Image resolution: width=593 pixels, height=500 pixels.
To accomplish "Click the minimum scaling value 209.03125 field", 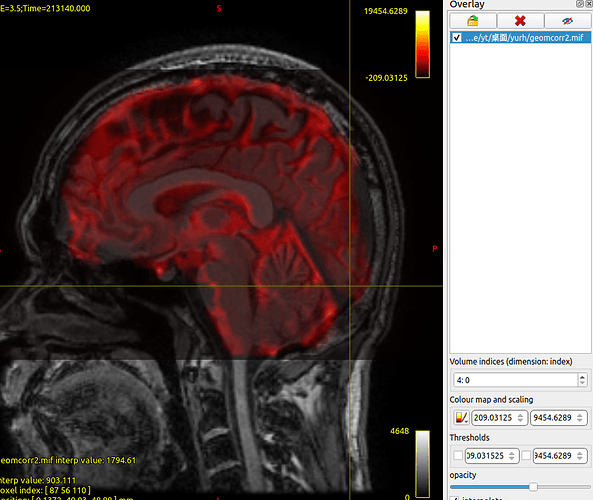I will [x=499, y=418].
